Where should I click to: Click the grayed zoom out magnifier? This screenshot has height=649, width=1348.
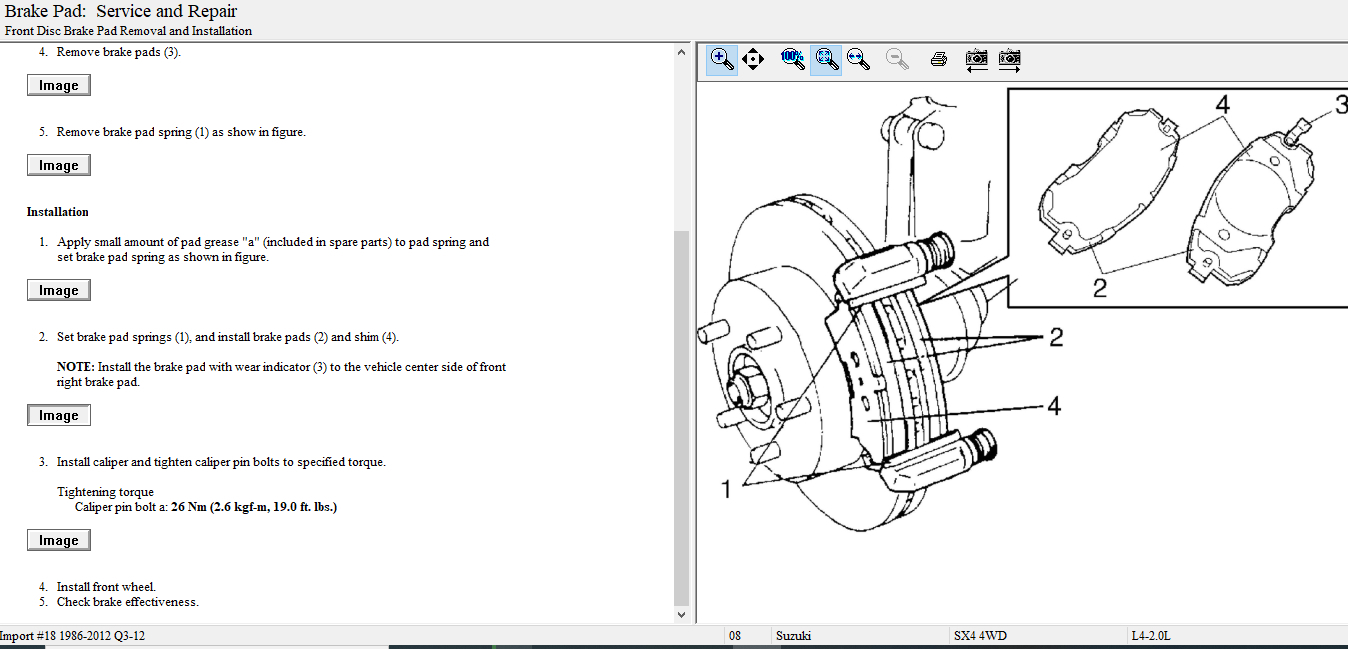point(897,59)
